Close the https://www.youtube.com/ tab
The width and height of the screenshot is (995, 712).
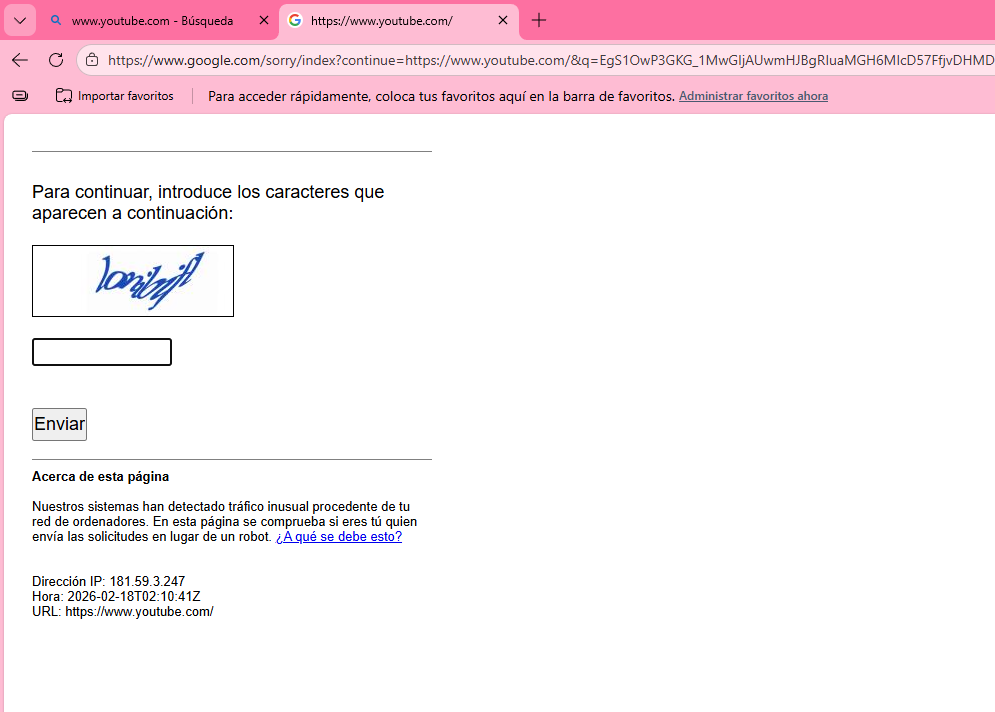tap(503, 20)
